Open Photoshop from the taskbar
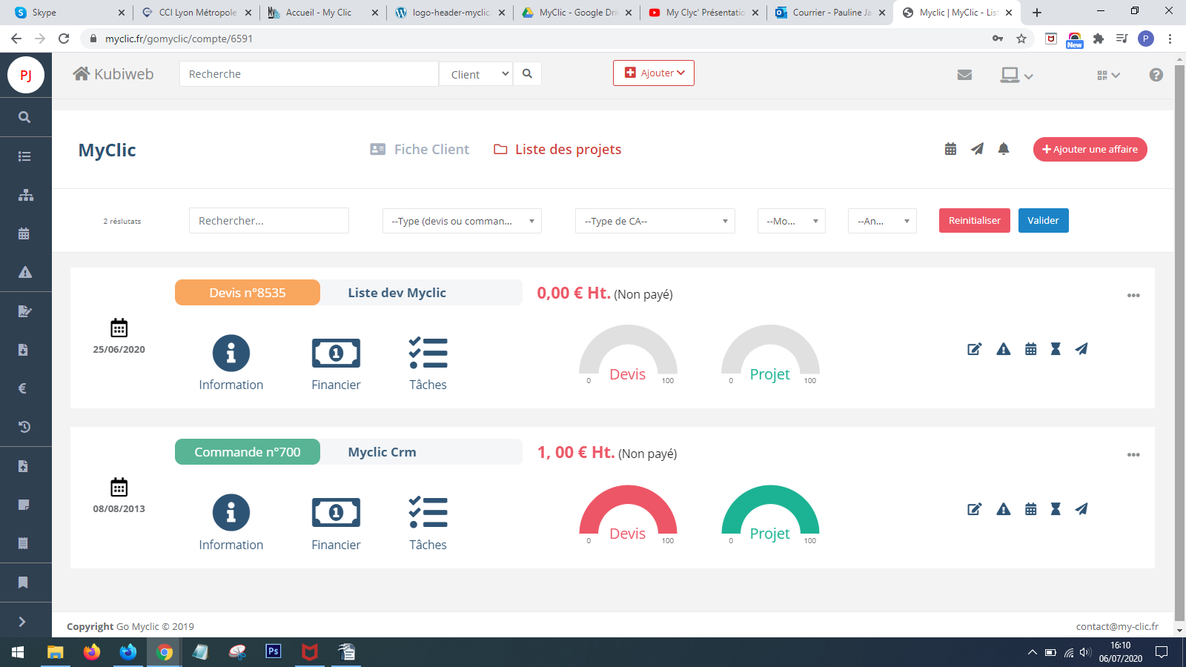Image resolution: width=1186 pixels, height=667 pixels. tap(273, 652)
